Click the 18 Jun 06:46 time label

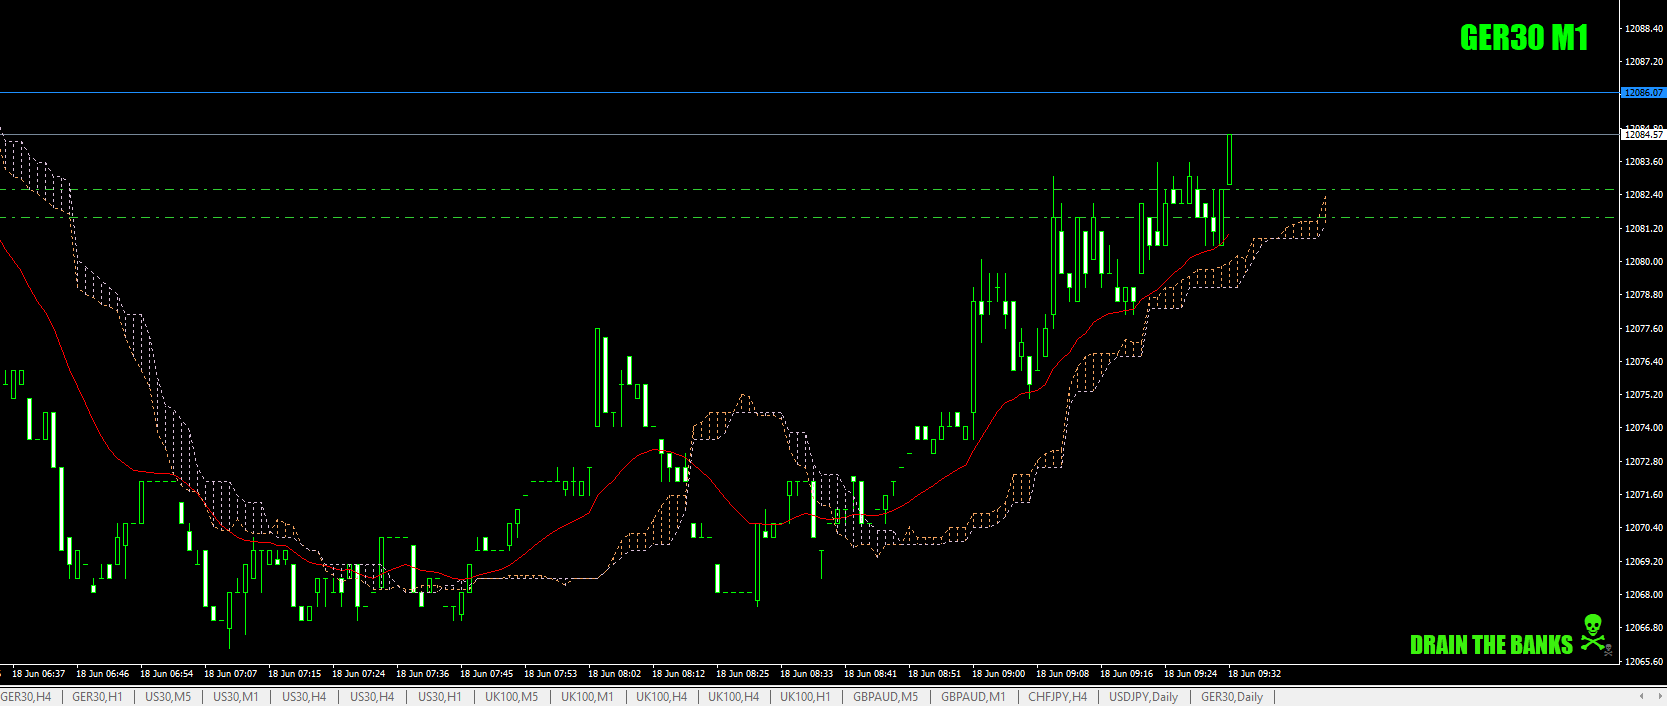point(102,674)
